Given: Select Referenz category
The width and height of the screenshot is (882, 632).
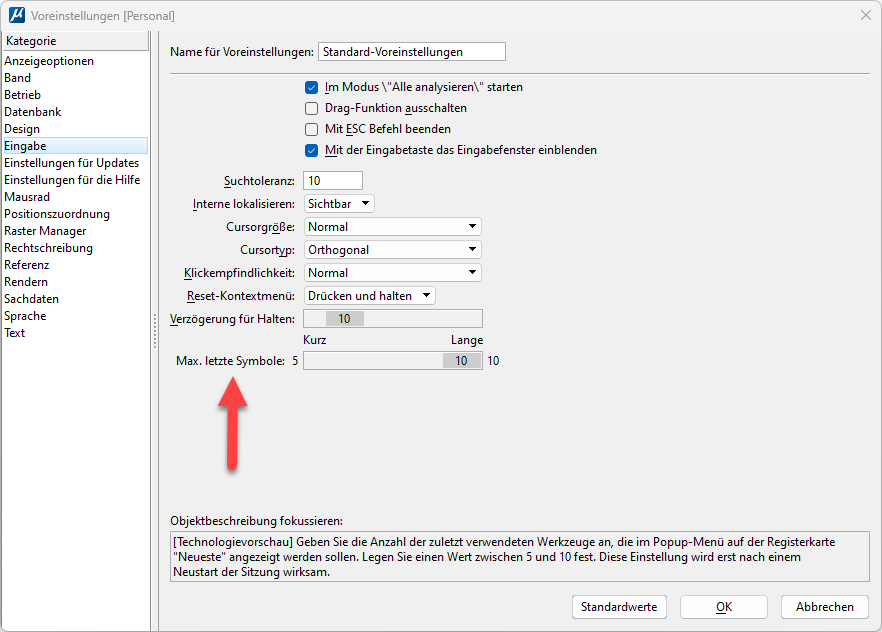Looking at the screenshot, I should point(75,265).
